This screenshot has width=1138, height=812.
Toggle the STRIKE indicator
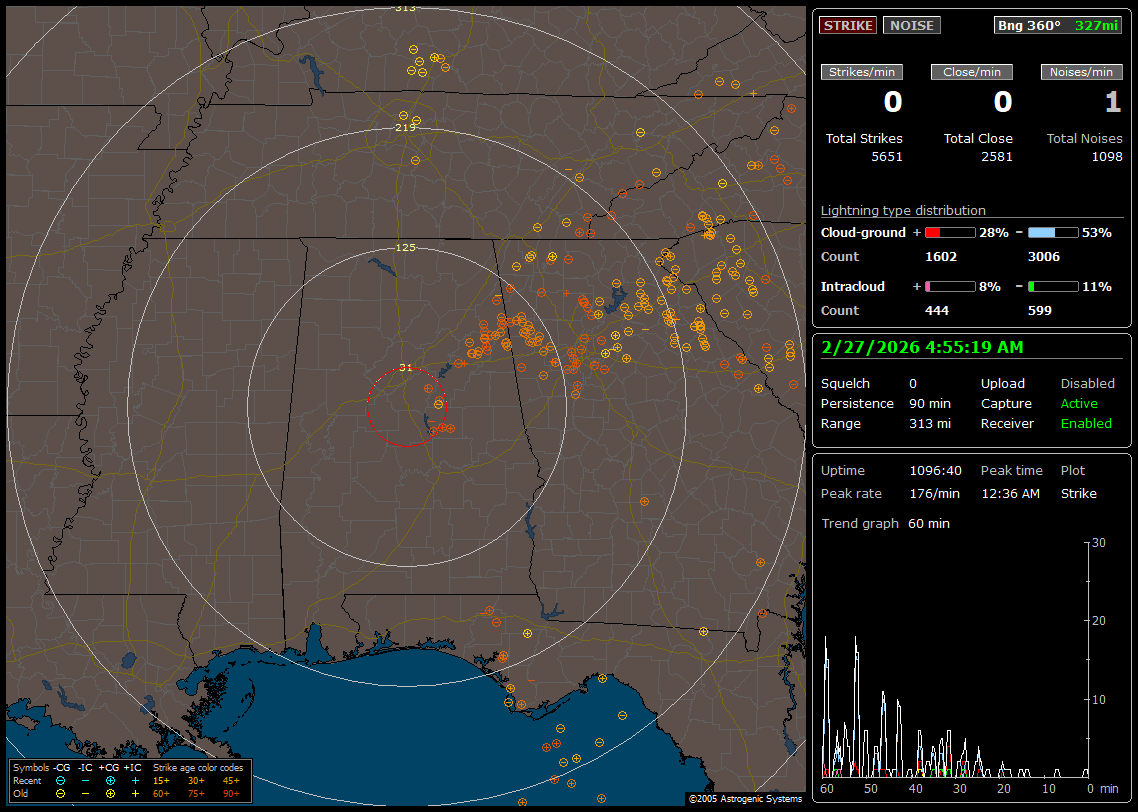(x=848, y=25)
